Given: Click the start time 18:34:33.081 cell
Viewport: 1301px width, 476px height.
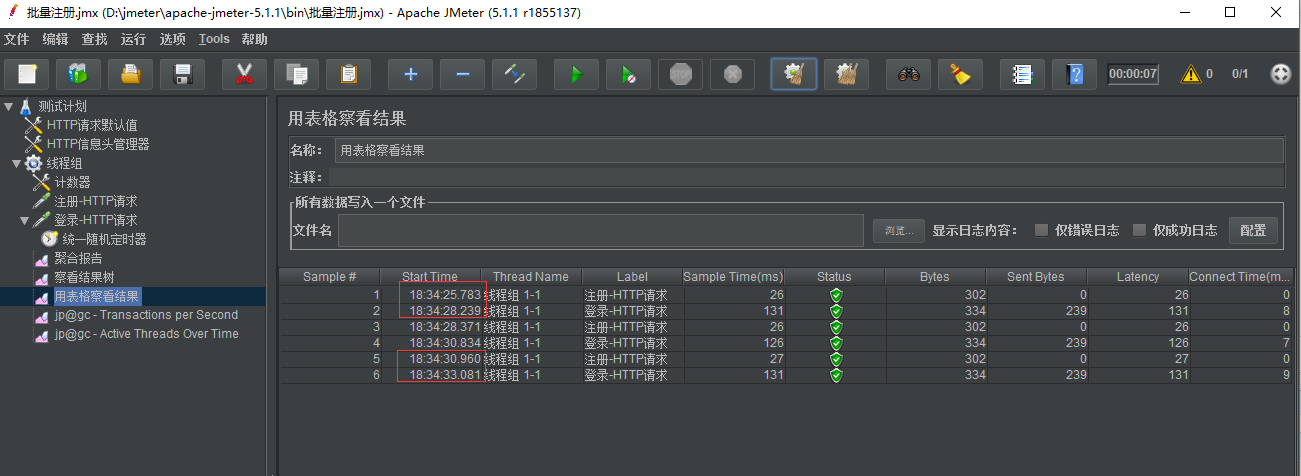Looking at the screenshot, I should (431, 375).
